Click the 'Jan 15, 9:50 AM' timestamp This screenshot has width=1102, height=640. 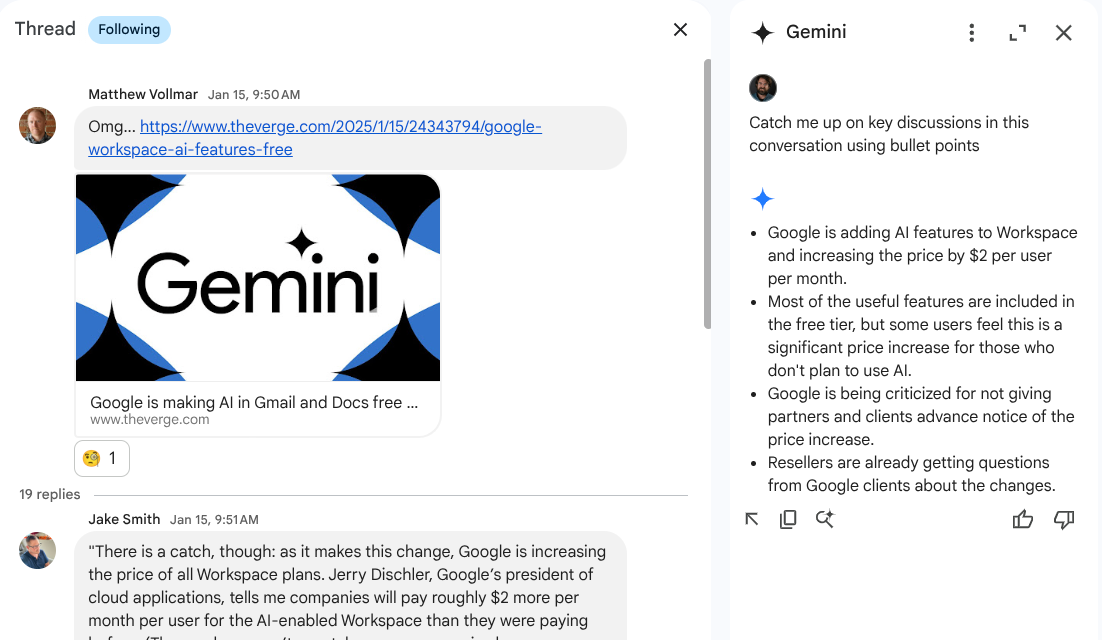pyautogui.click(x=254, y=95)
